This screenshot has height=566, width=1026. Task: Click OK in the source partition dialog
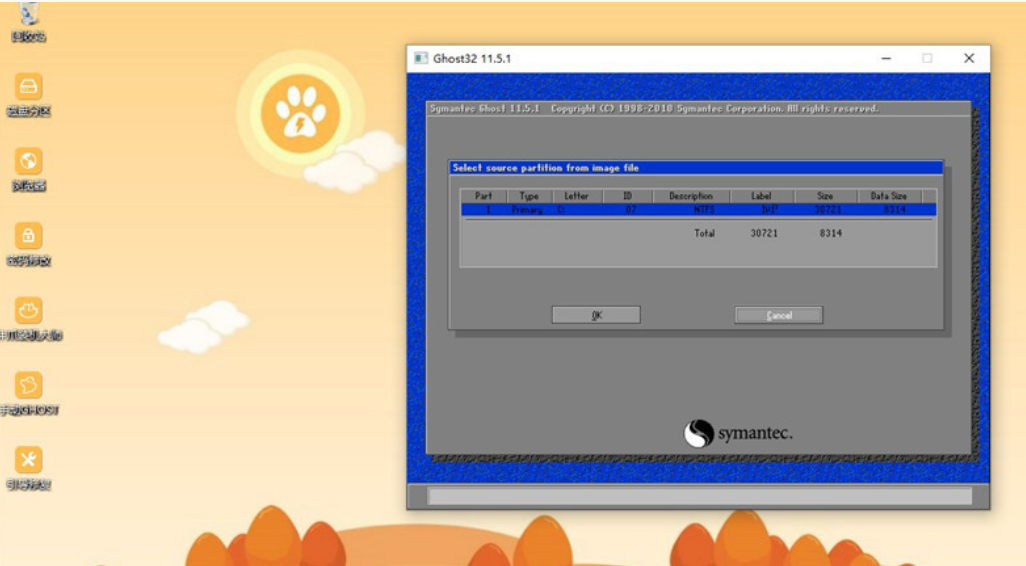[596, 315]
